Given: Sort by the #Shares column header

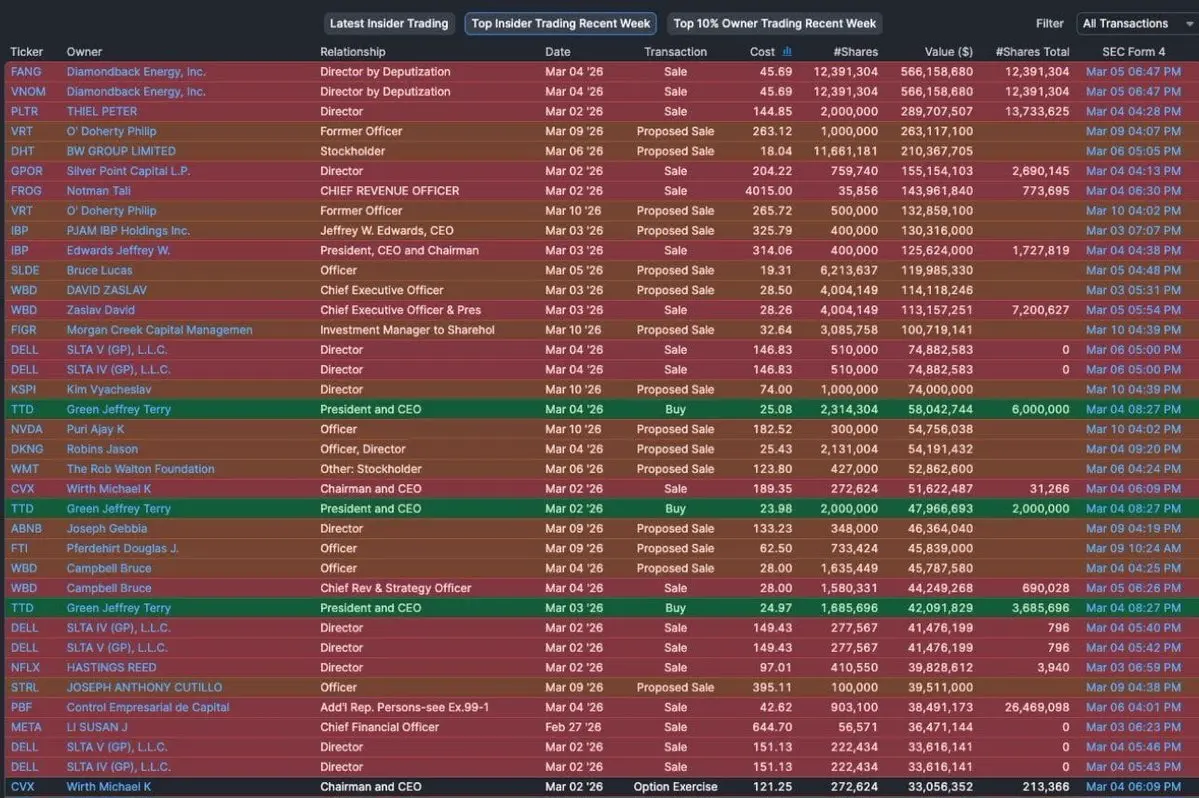Looking at the screenshot, I should point(856,52).
